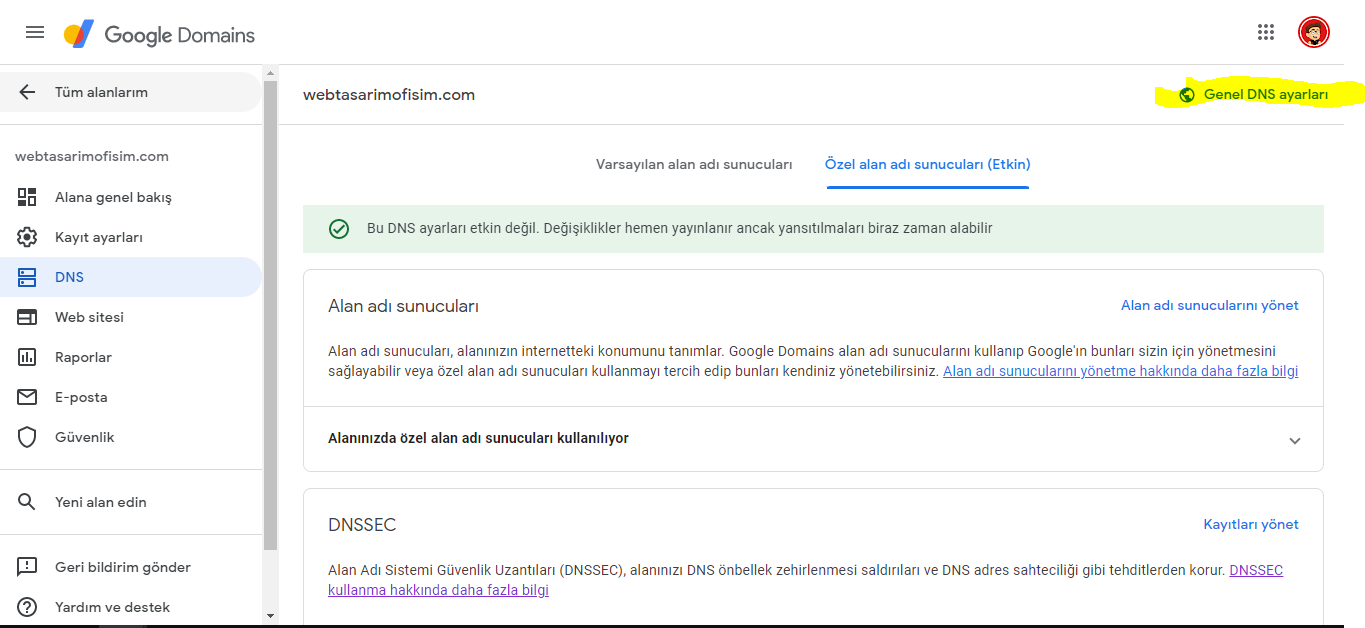
Task: Click the Güvenlik shield icon
Action: pyautogui.click(x=27, y=437)
